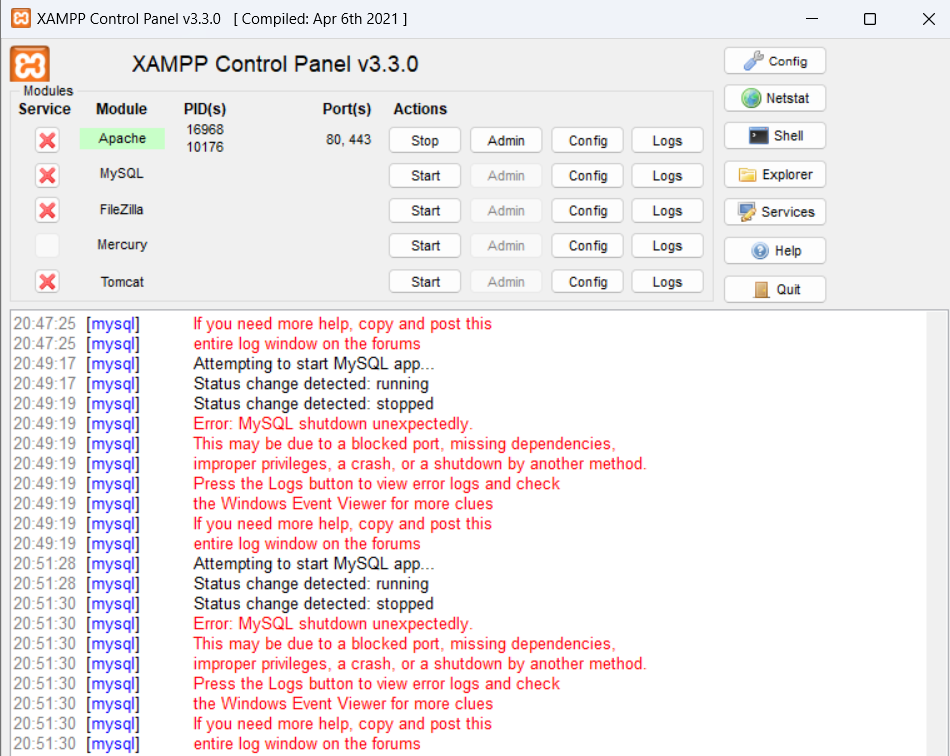Image resolution: width=950 pixels, height=756 pixels.
Task: Toggle FileZilla service install checkbox
Action: tap(47, 210)
